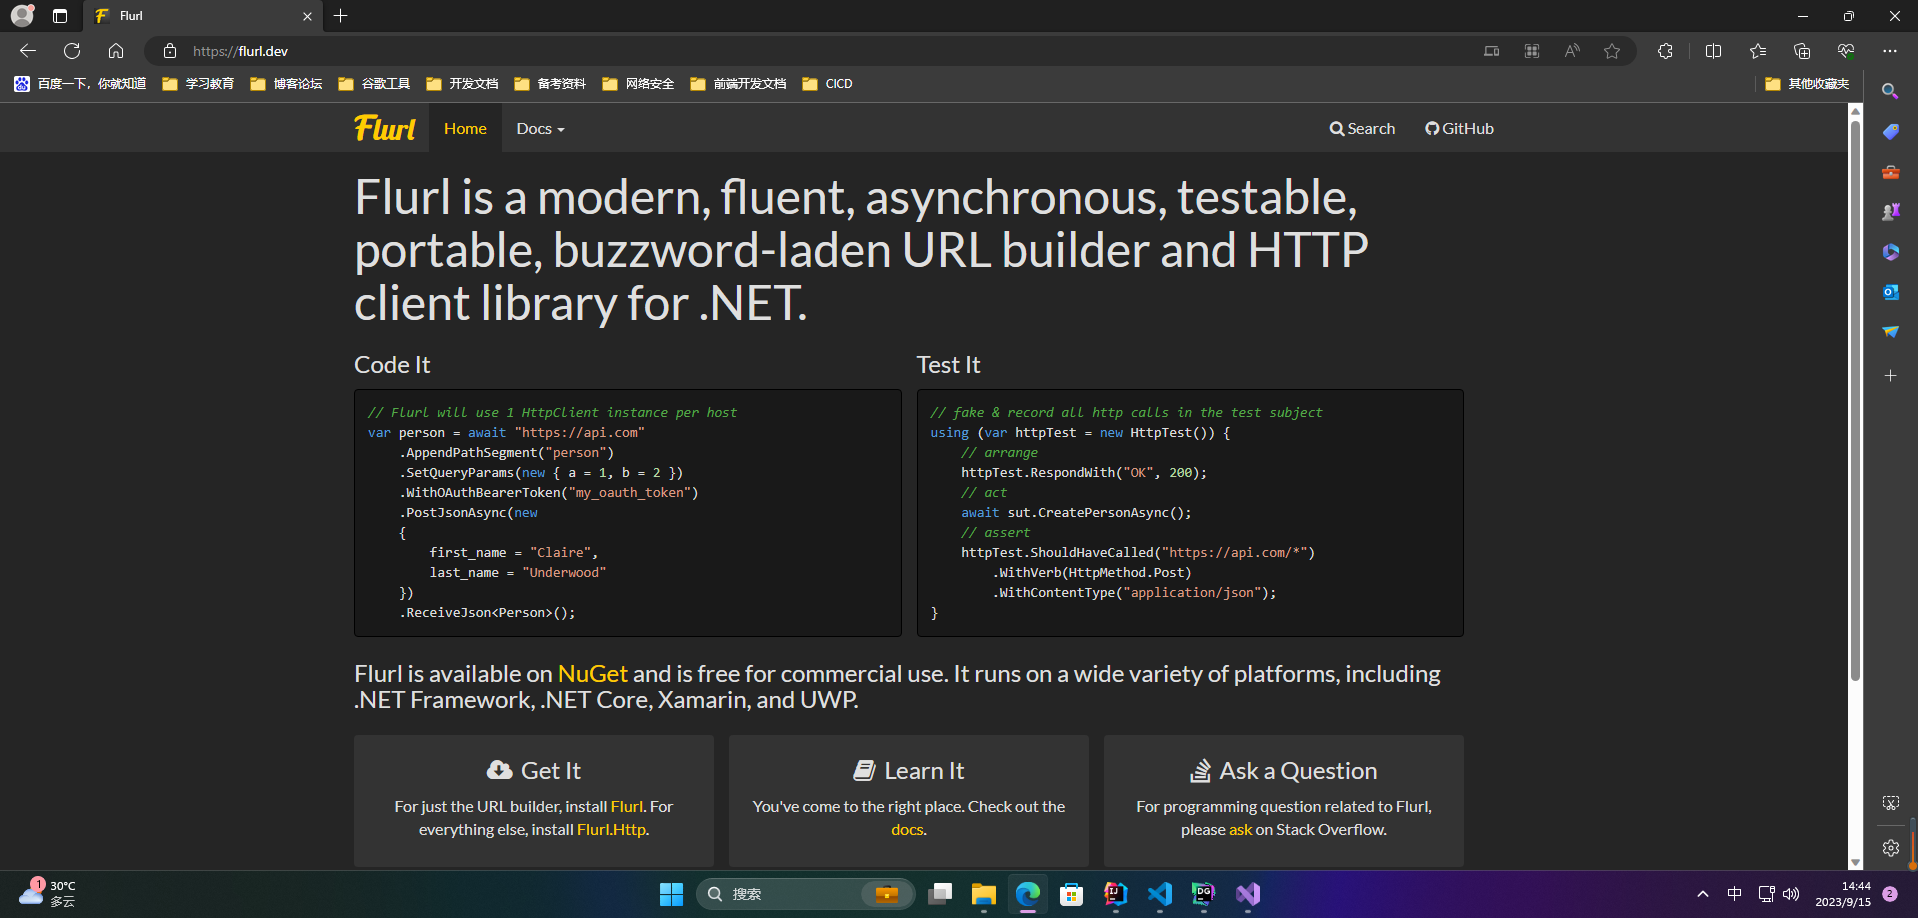Image resolution: width=1918 pixels, height=918 pixels.
Task: Open browser Extensions puzzle icon
Action: click(x=1665, y=51)
